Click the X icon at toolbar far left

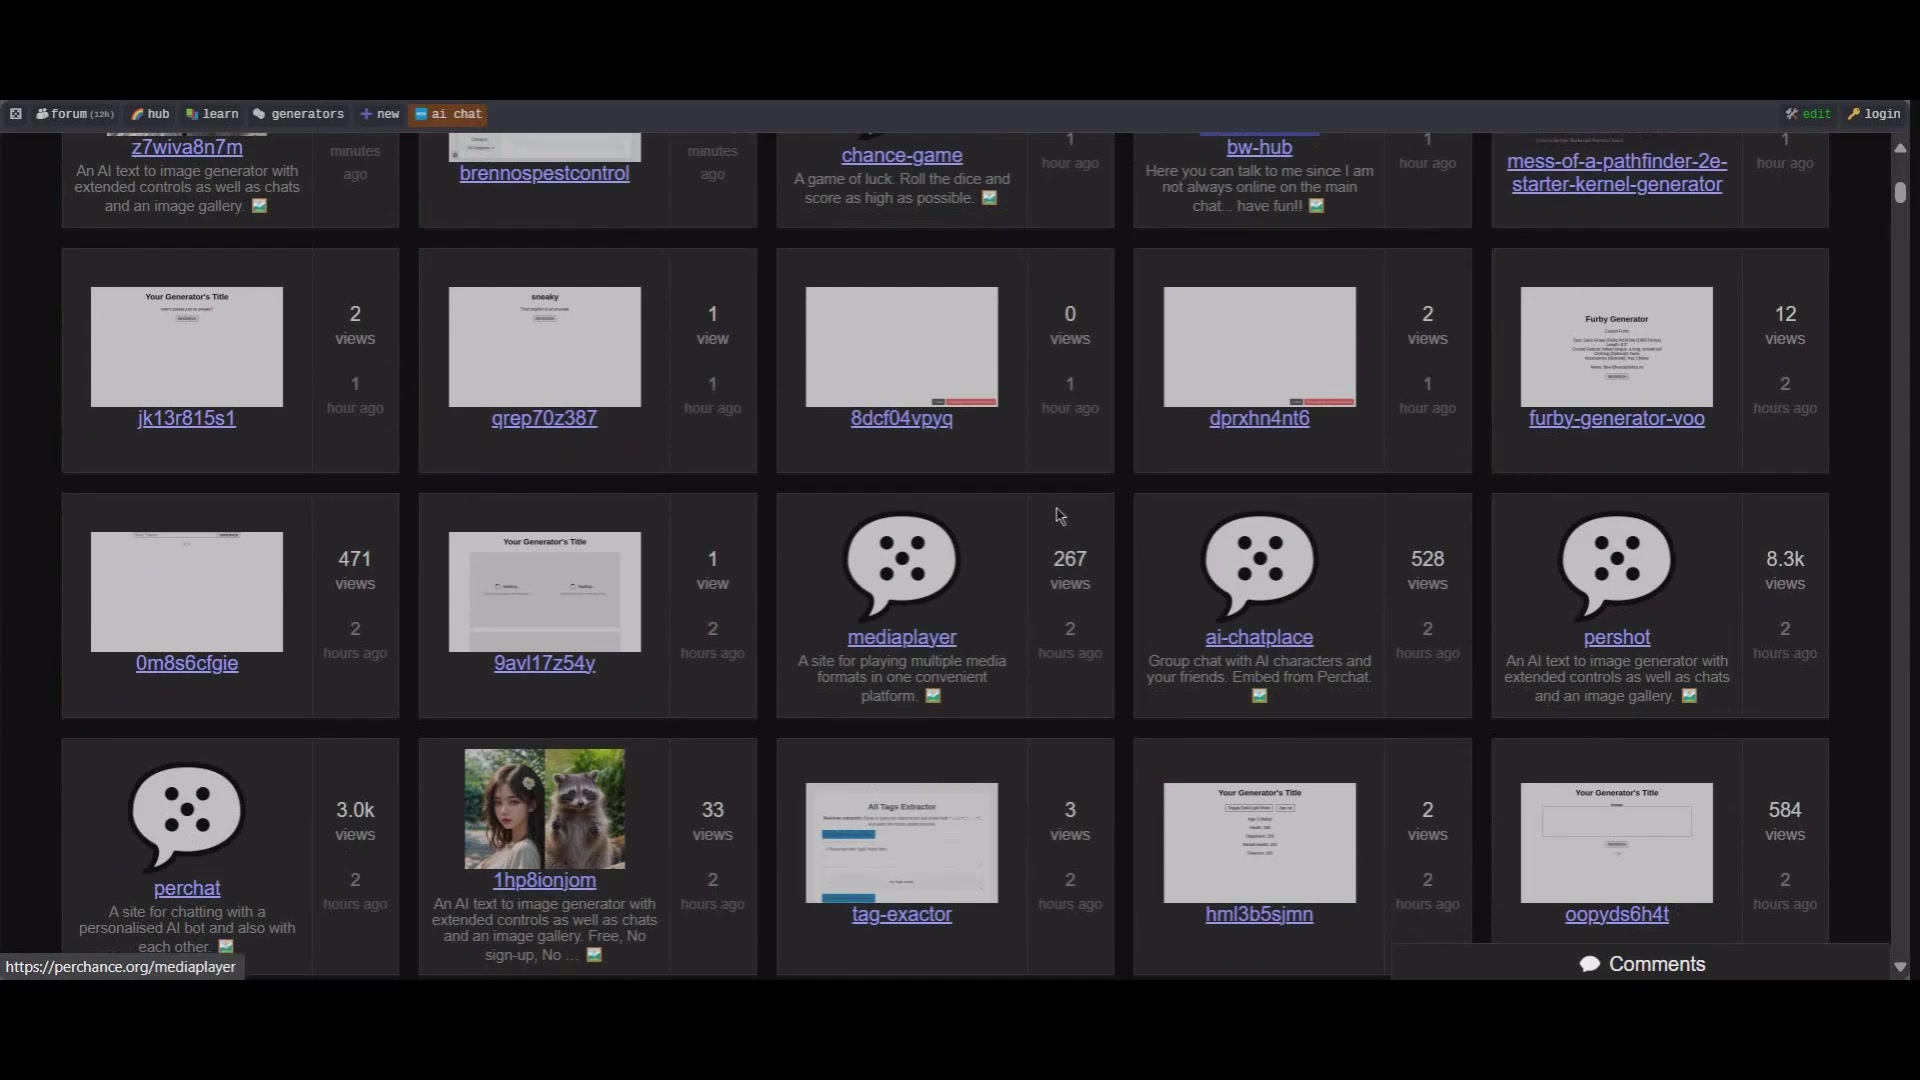(15, 114)
